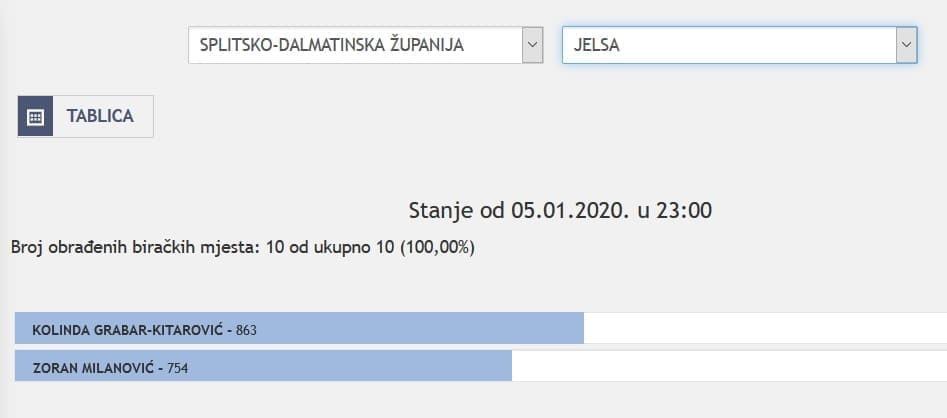Screen dimensions: 947x418
Task: Click the 754 vote count
Action: (x=177, y=368)
